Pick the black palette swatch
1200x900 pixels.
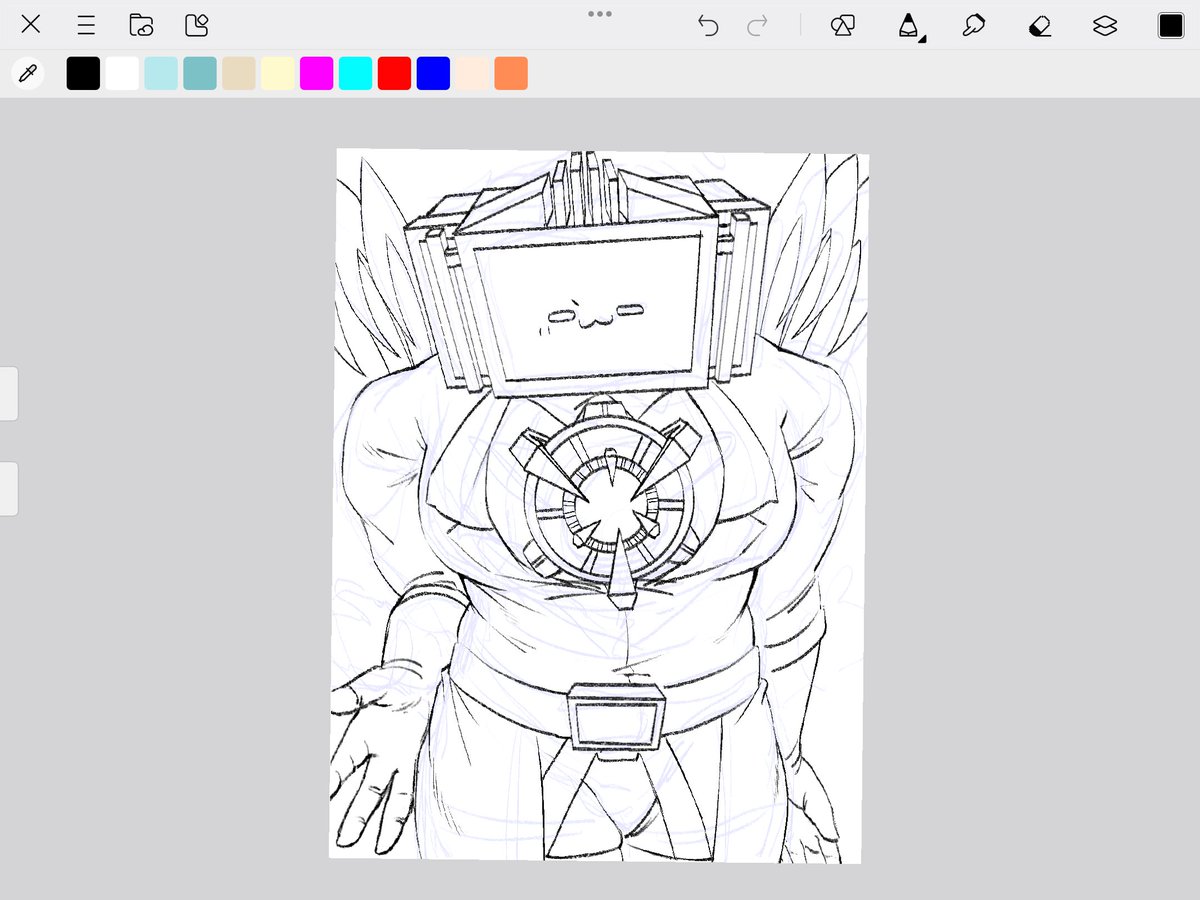[84, 73]
